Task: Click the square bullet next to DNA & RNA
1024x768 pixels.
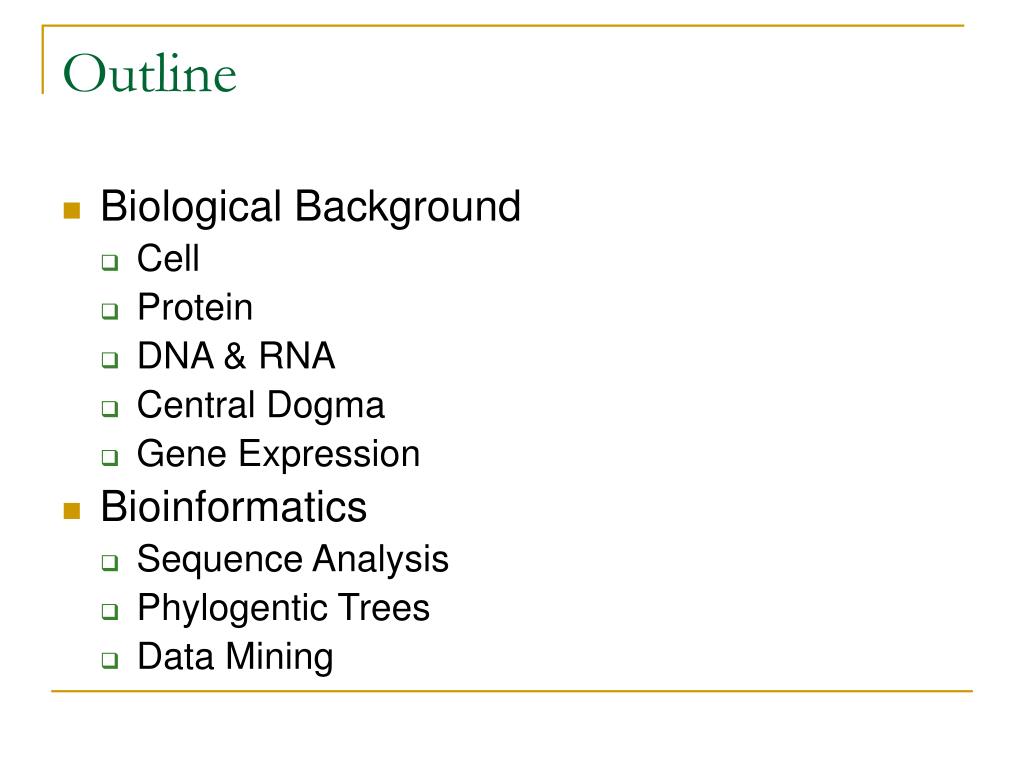Action: [x=110, y=360]
